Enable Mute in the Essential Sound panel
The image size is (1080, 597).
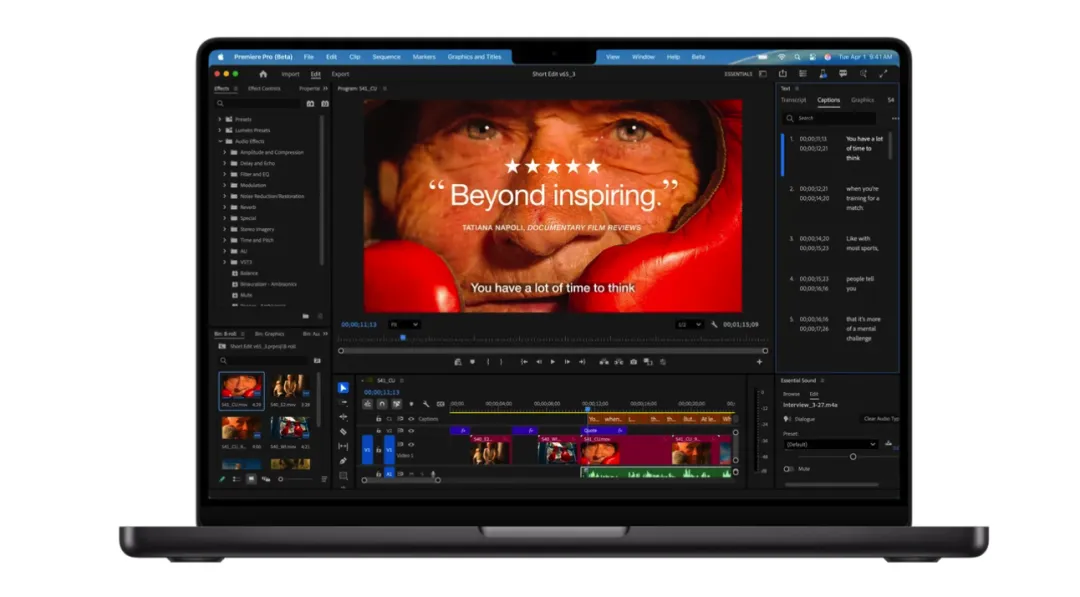[x=787, y=469]
